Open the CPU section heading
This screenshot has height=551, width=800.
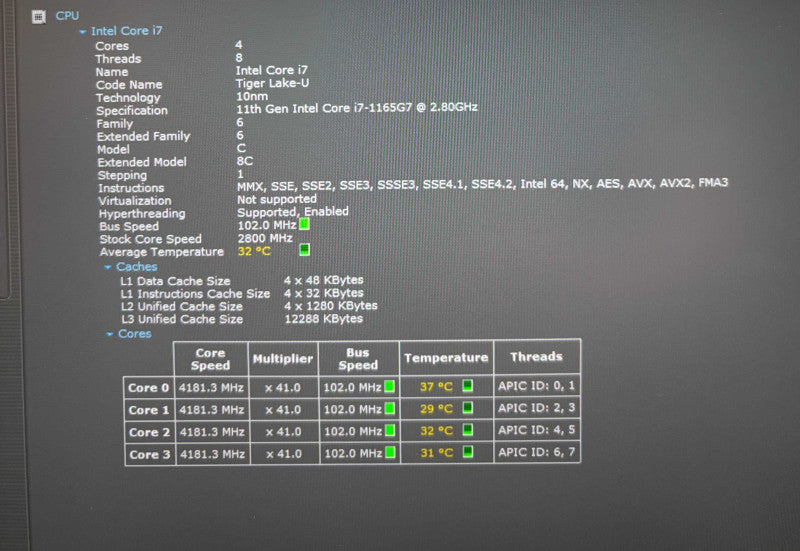(x=67, y=16)
